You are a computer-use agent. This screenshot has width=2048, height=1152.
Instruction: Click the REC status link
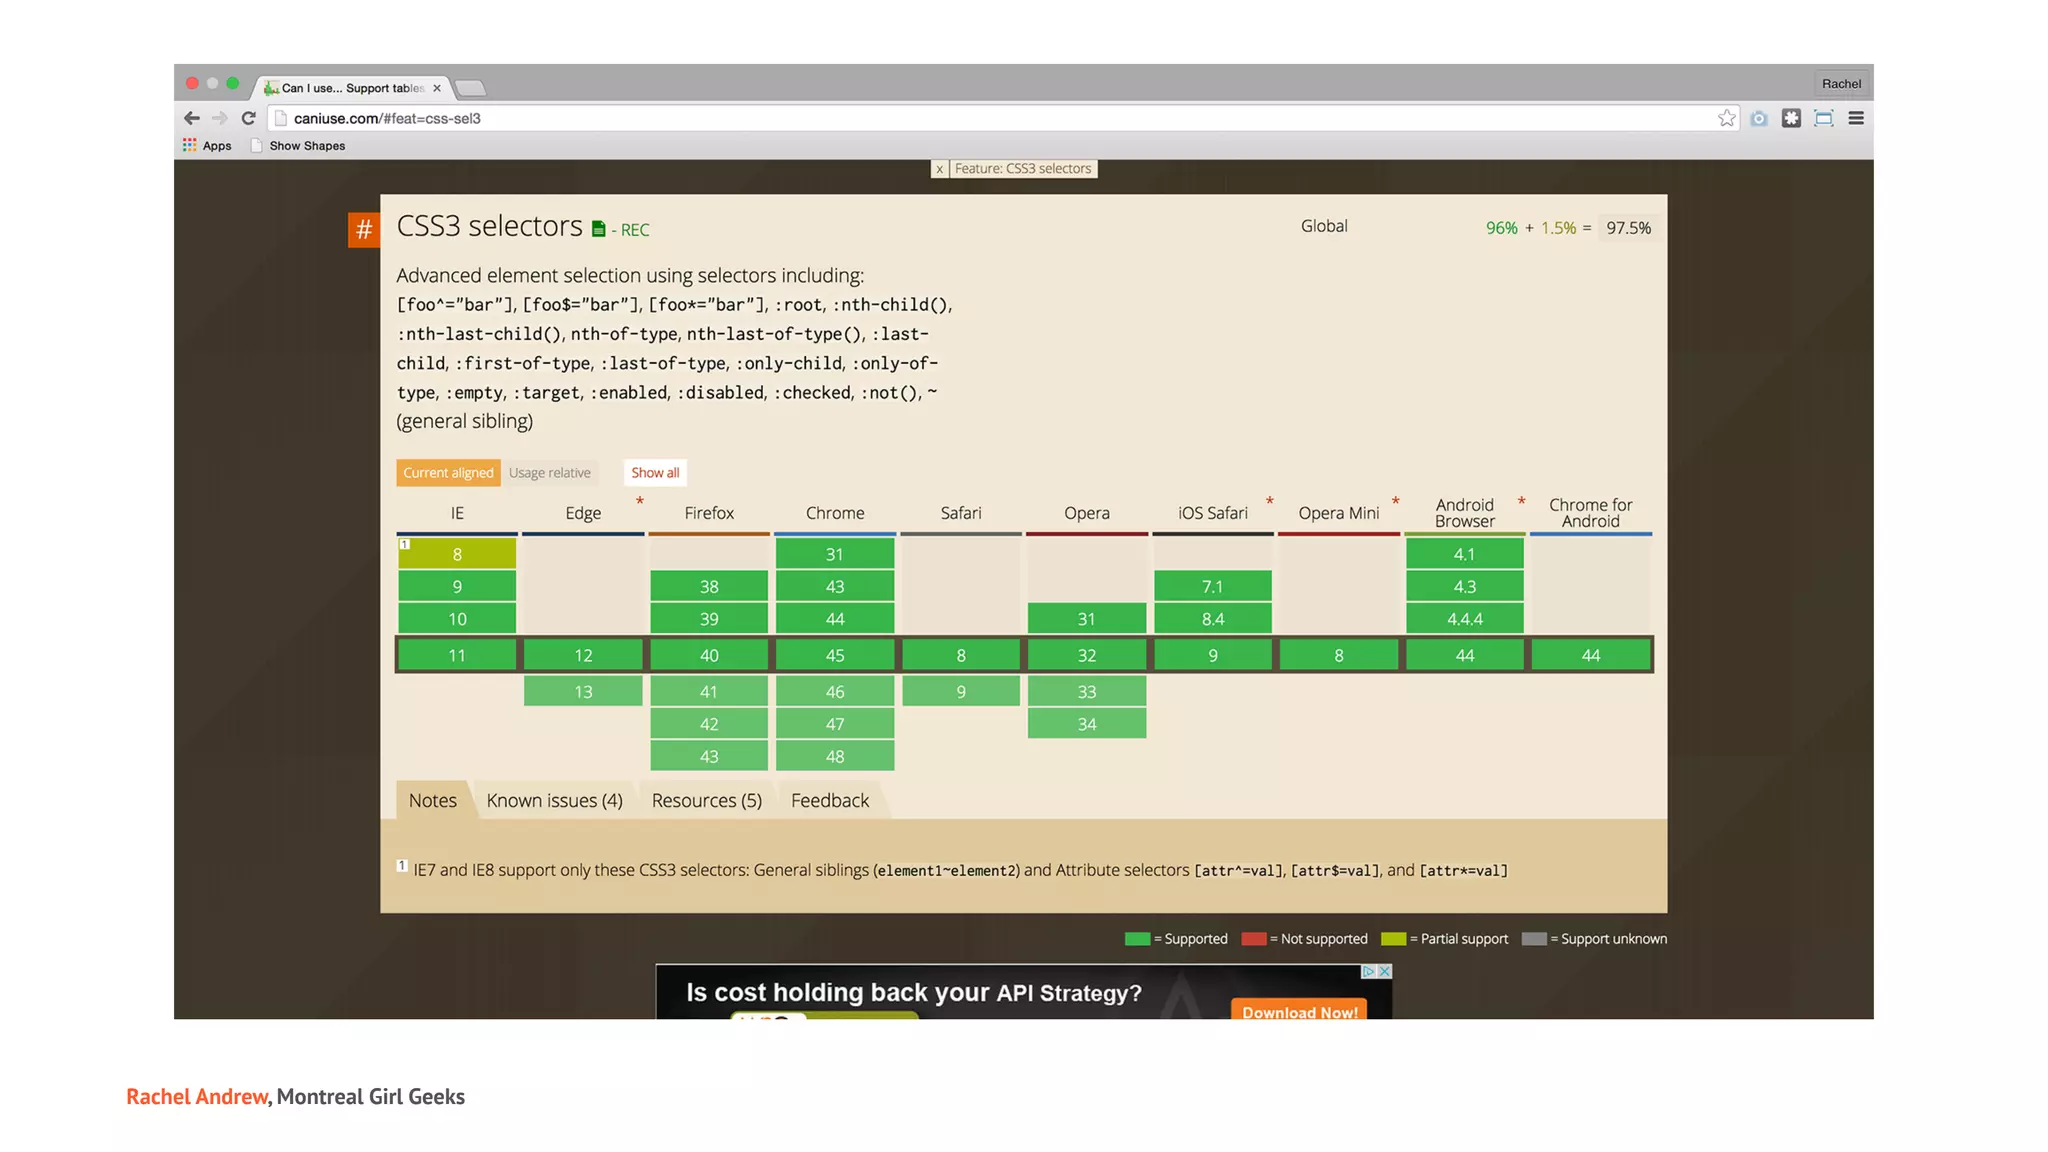coord(635,230)
